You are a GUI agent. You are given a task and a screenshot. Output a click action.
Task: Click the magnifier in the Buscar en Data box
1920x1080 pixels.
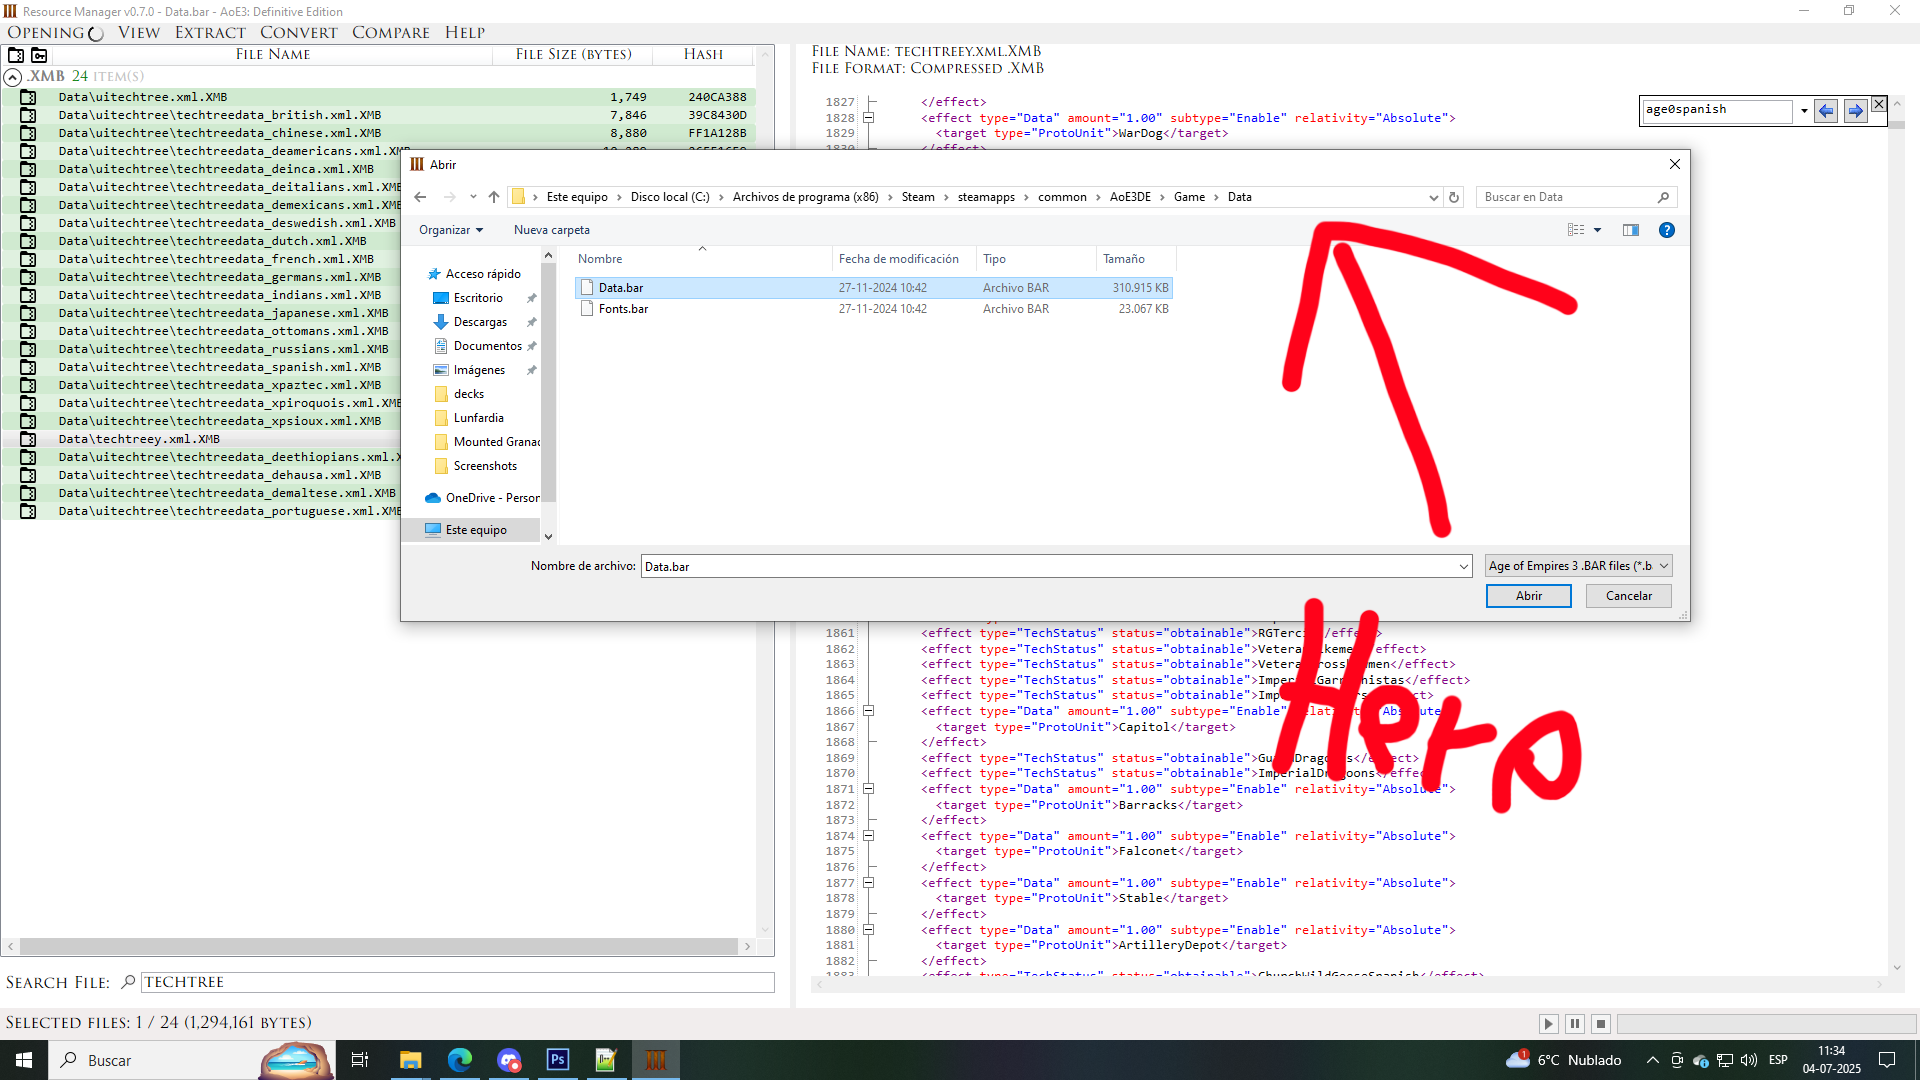coord(1663,197)
